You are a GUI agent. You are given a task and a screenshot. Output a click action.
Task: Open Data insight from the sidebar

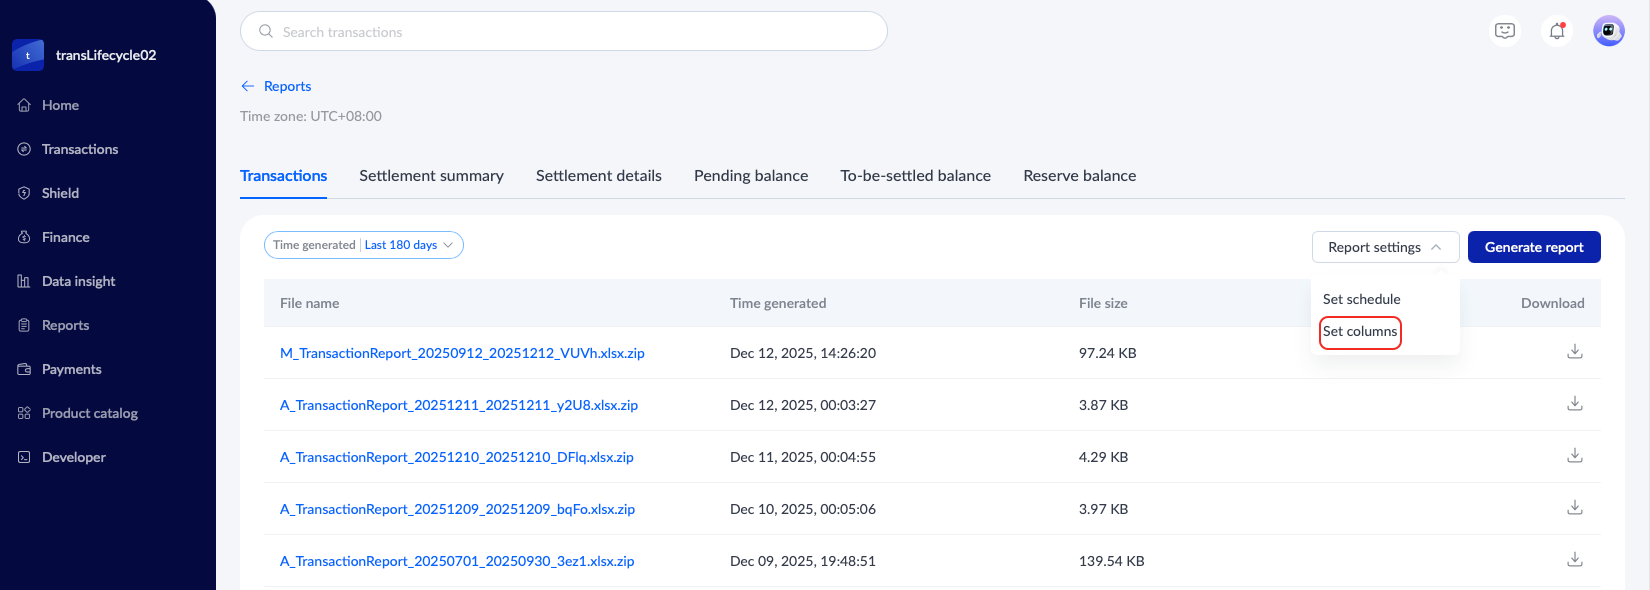78,281
